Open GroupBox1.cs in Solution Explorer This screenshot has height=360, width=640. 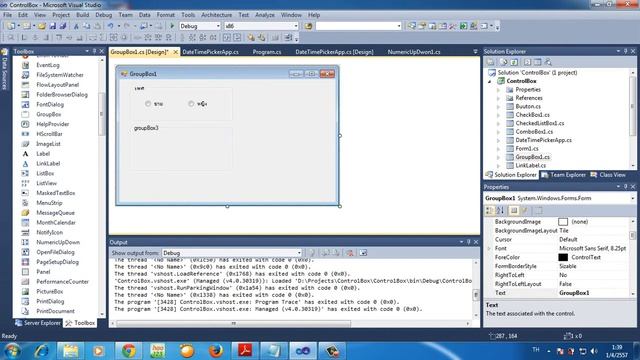532,157
